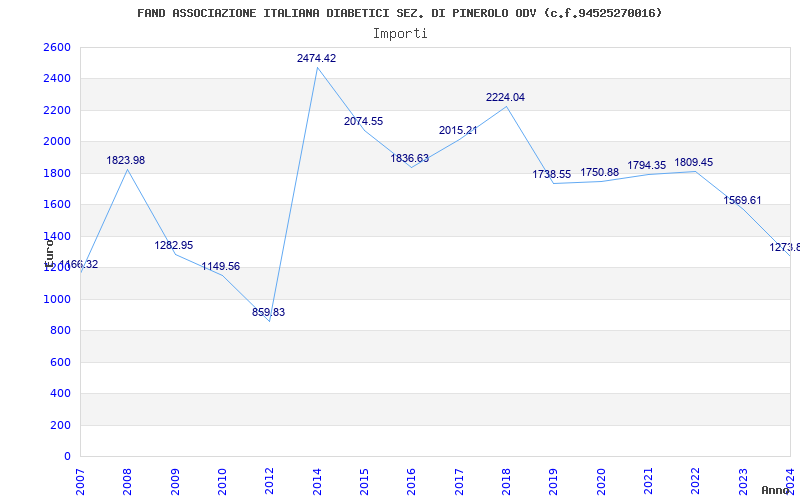800x500 pixels.
Task: Select the 1823.98 data label
Action: pos(126,160)
